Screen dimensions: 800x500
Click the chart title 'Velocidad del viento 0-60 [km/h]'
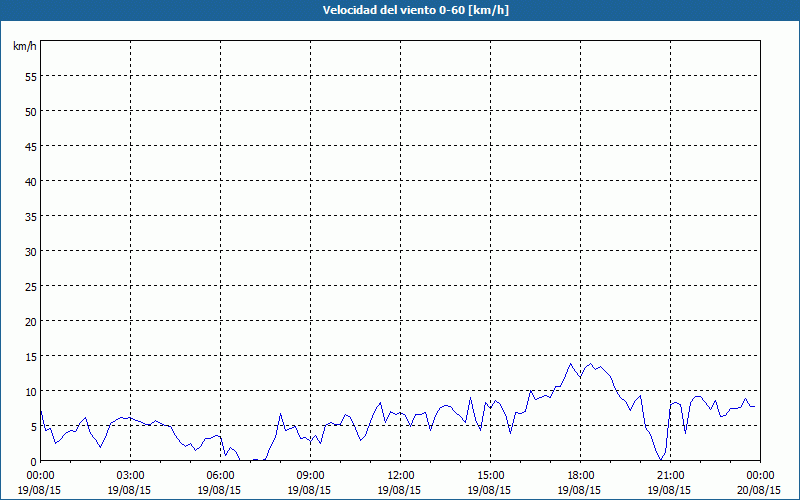pyautogui.click(x=415, y=10)
